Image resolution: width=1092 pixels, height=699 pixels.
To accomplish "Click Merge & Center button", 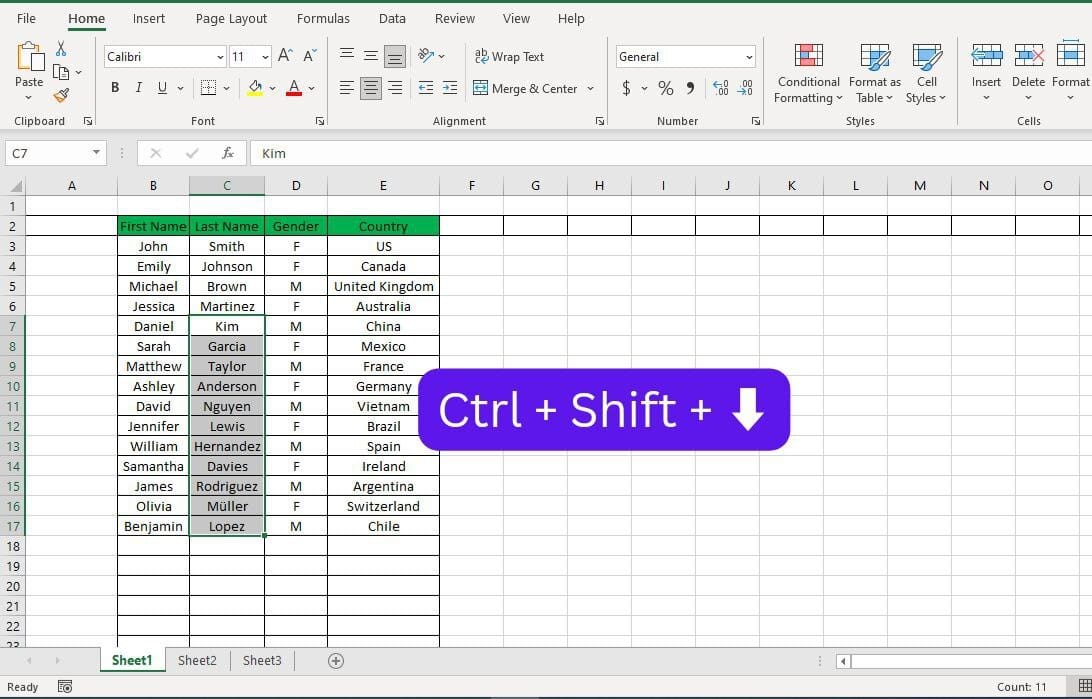I will tap(526, 88).
